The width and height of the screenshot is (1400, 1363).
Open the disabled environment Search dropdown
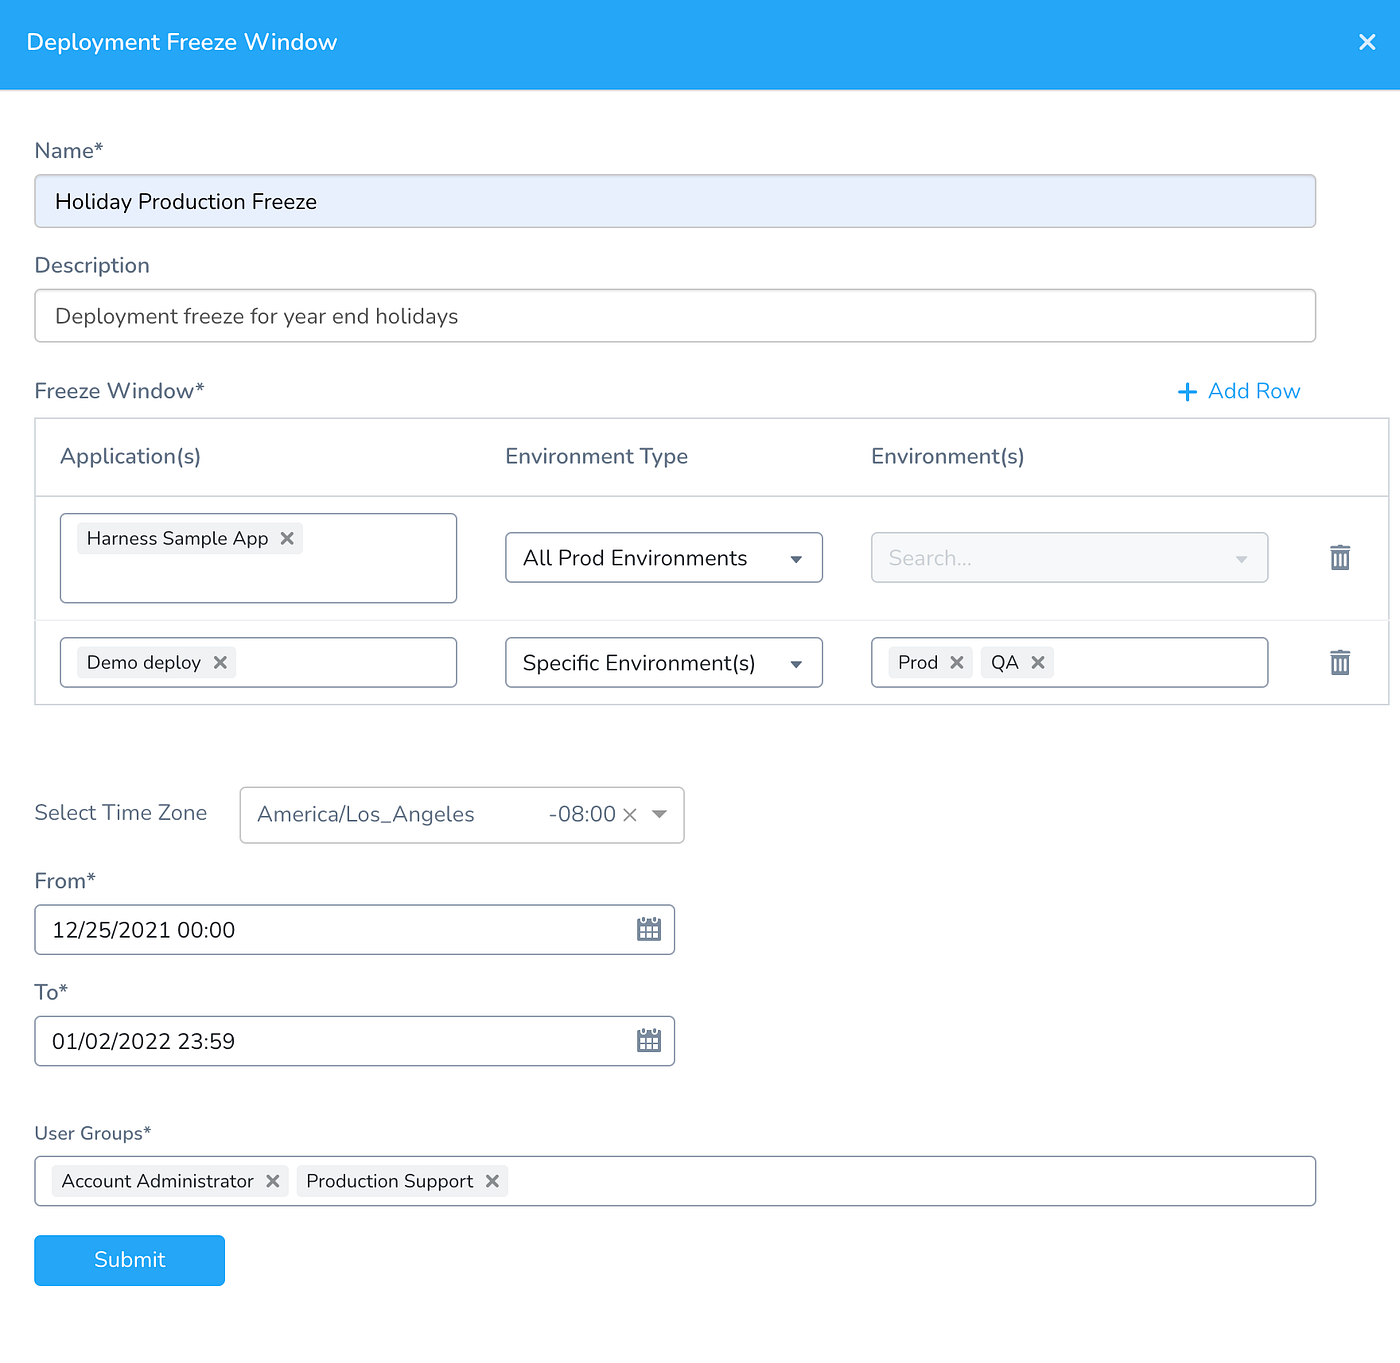tap(1069, 557)
